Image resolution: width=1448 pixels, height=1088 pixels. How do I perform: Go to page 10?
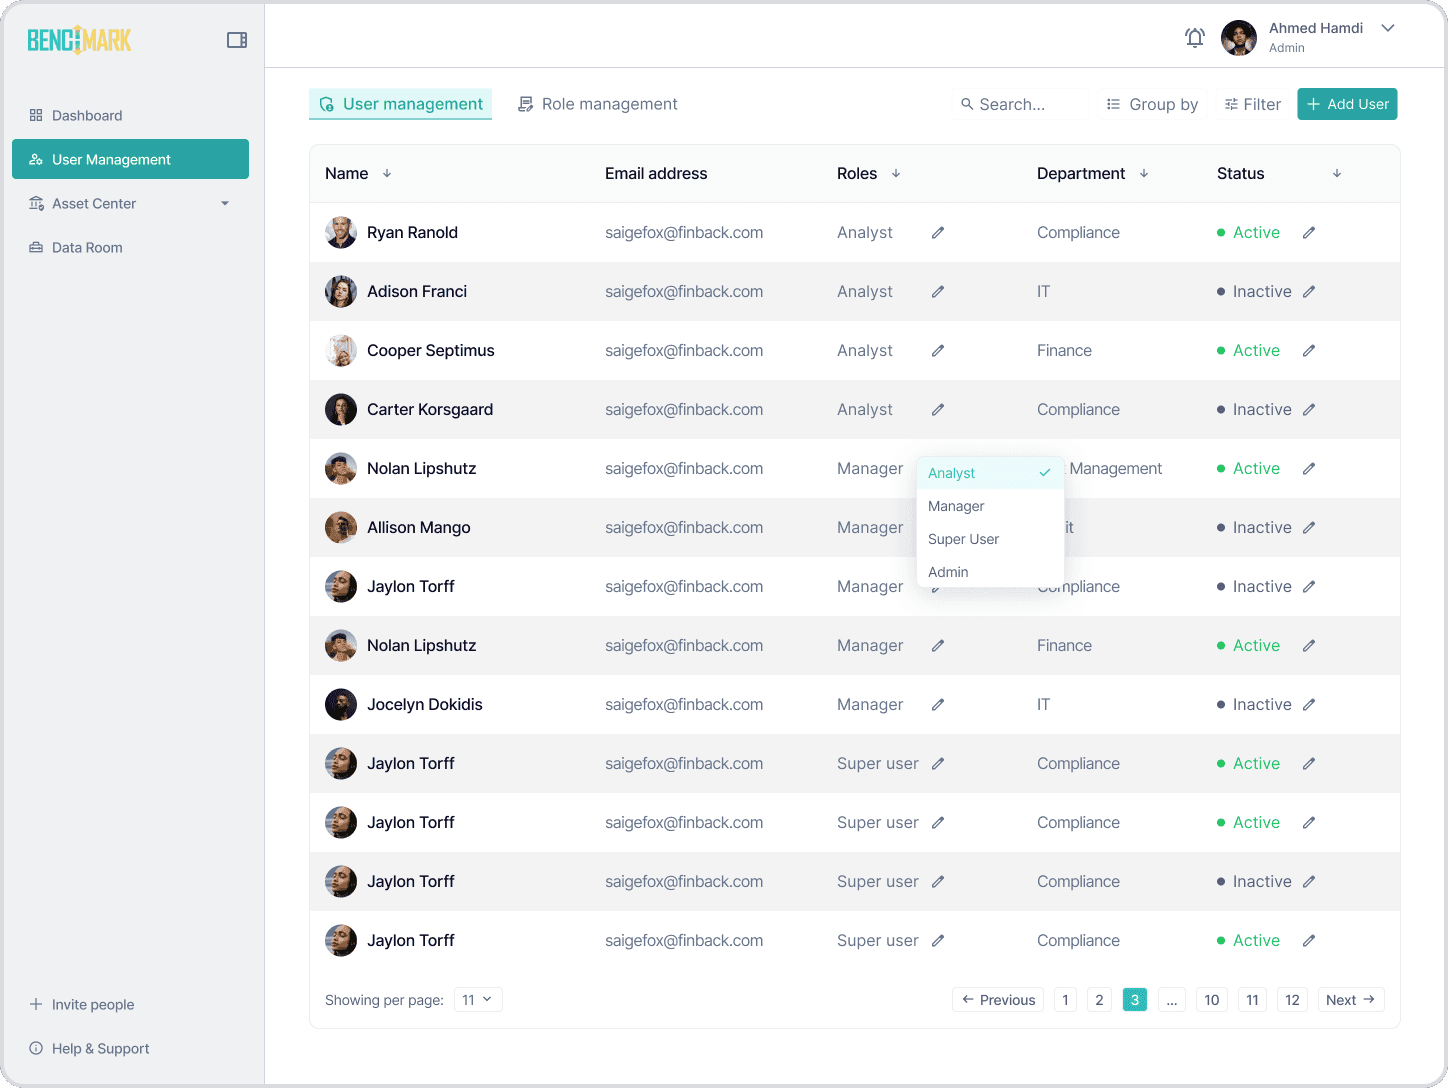[1212, 1000]
